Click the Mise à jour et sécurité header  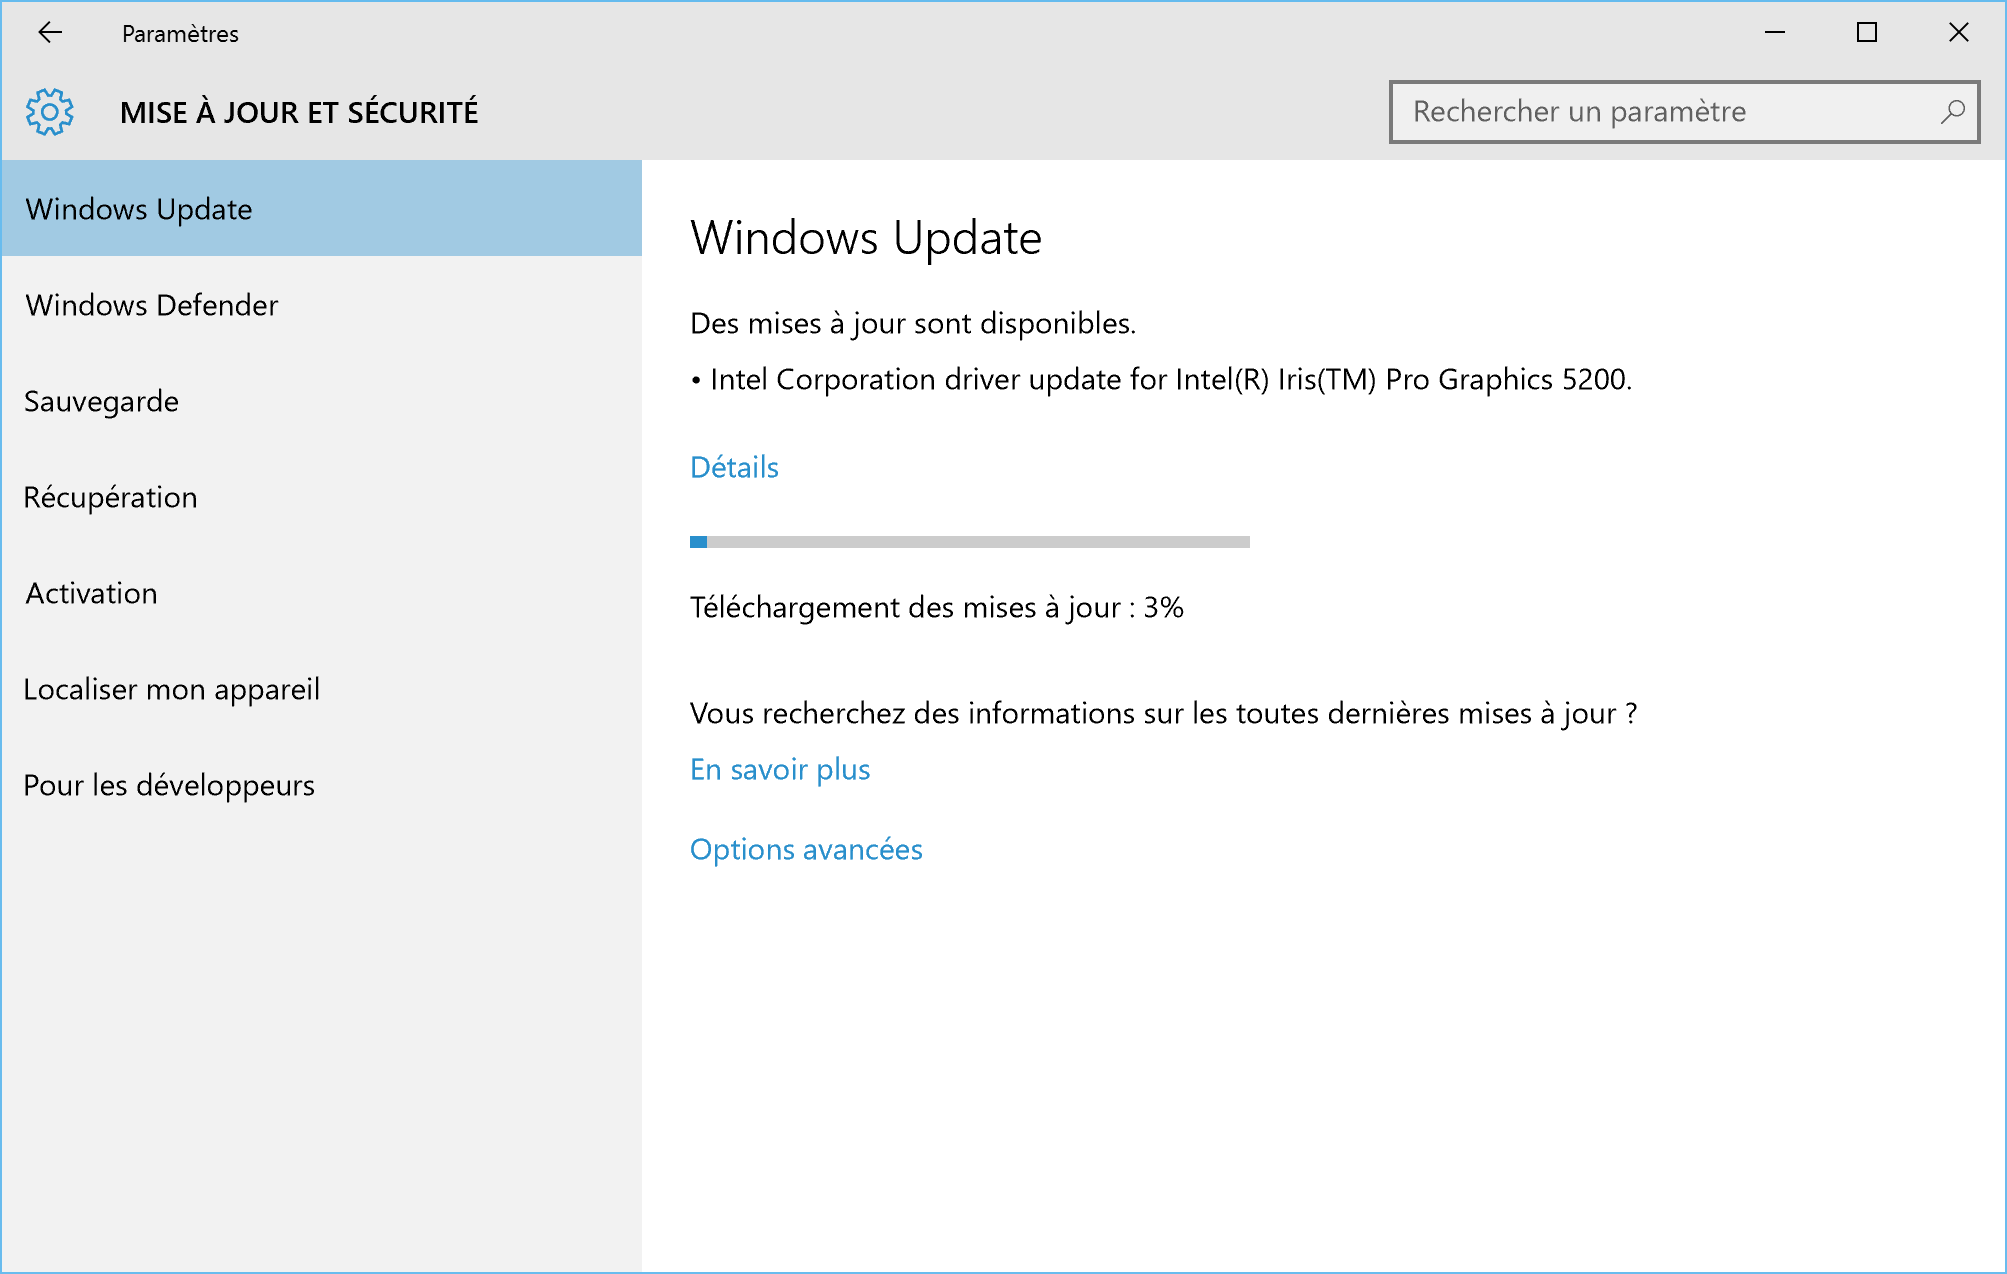point(299,112)
